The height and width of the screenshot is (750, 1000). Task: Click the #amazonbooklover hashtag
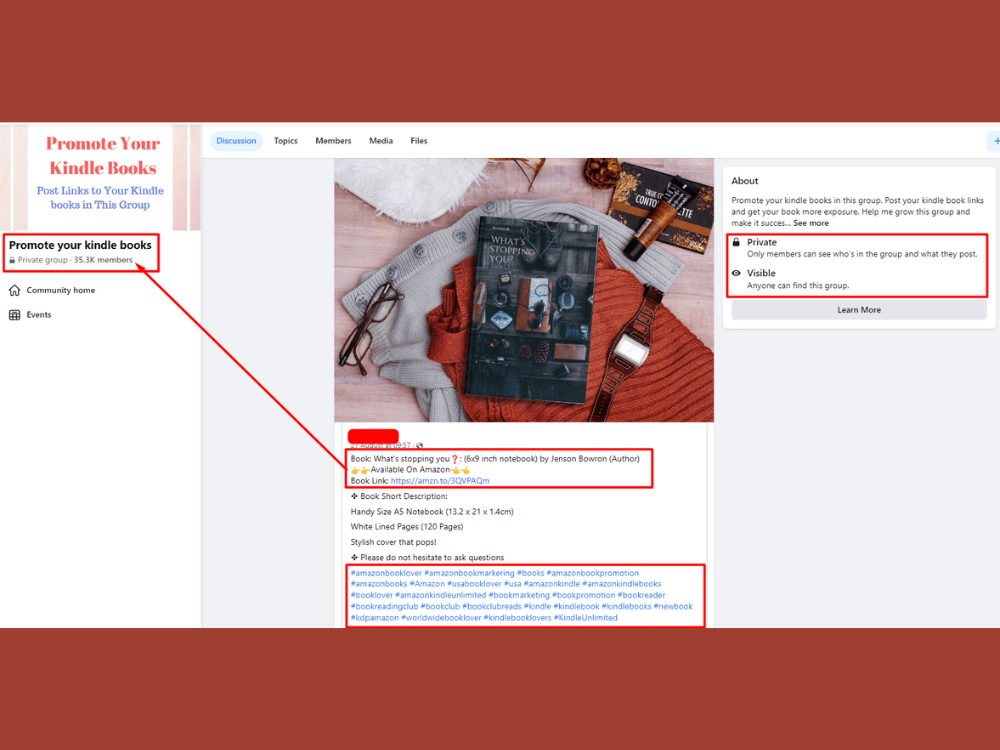coord(386,573)
